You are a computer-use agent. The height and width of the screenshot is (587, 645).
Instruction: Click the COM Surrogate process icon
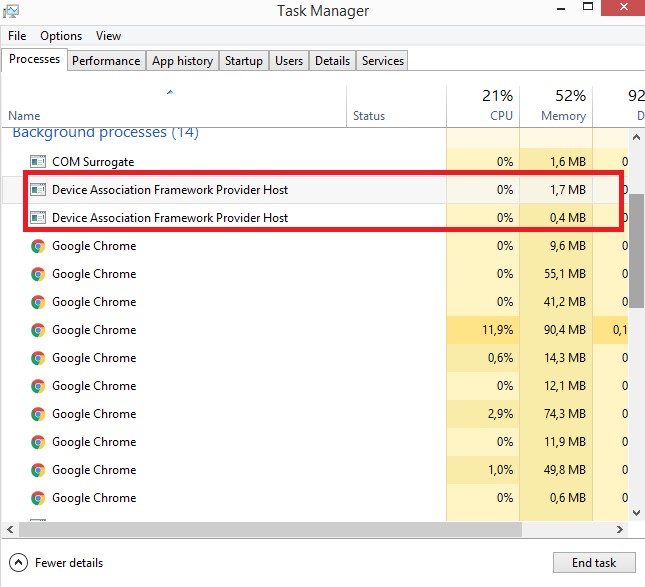coord(38,162)
